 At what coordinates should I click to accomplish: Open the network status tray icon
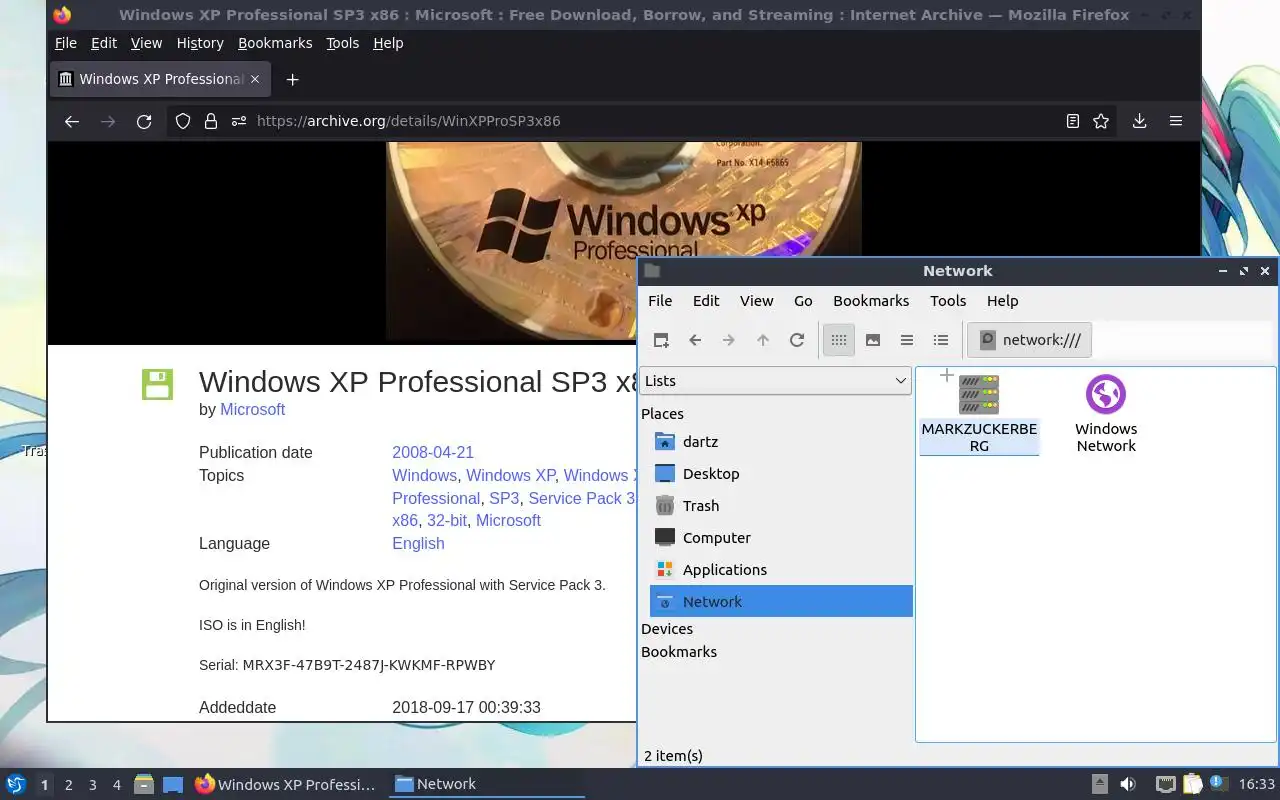[1165, 785]
